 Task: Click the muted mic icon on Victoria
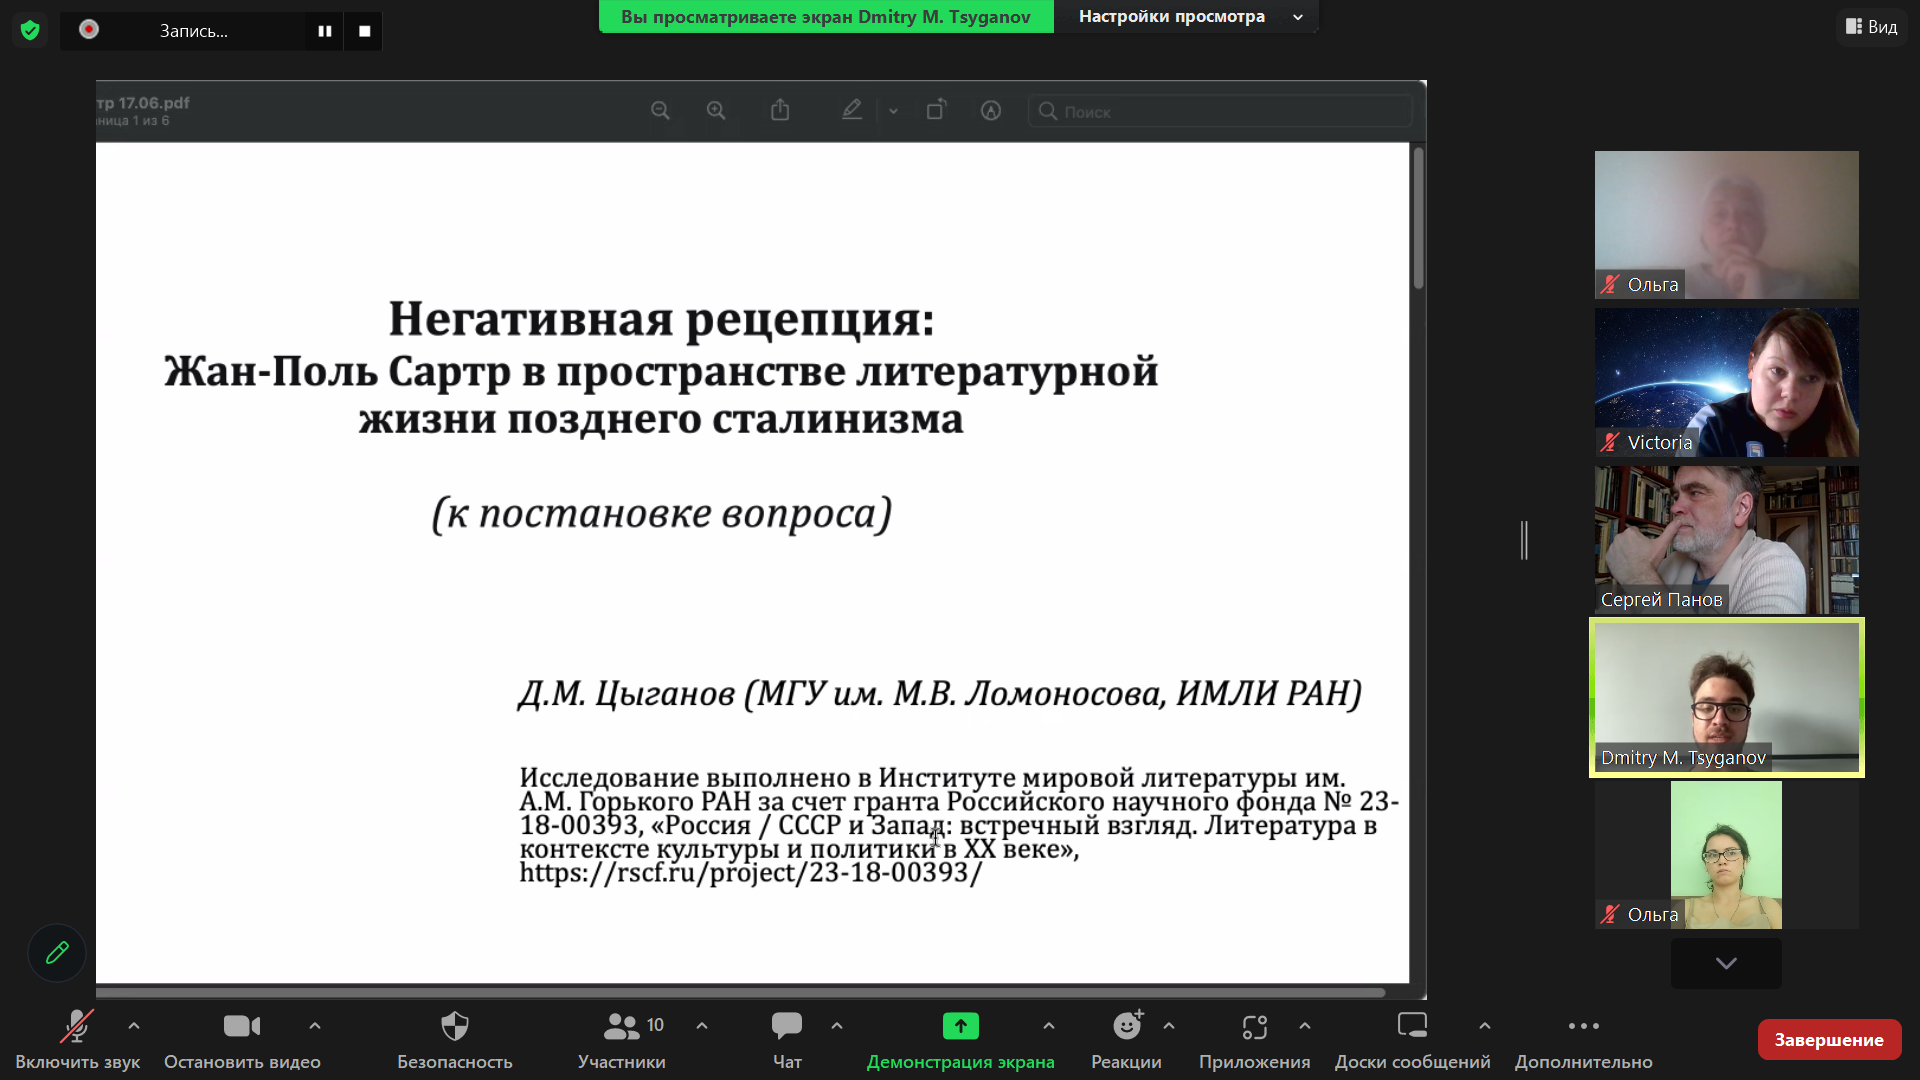(x=1610, y=442)
